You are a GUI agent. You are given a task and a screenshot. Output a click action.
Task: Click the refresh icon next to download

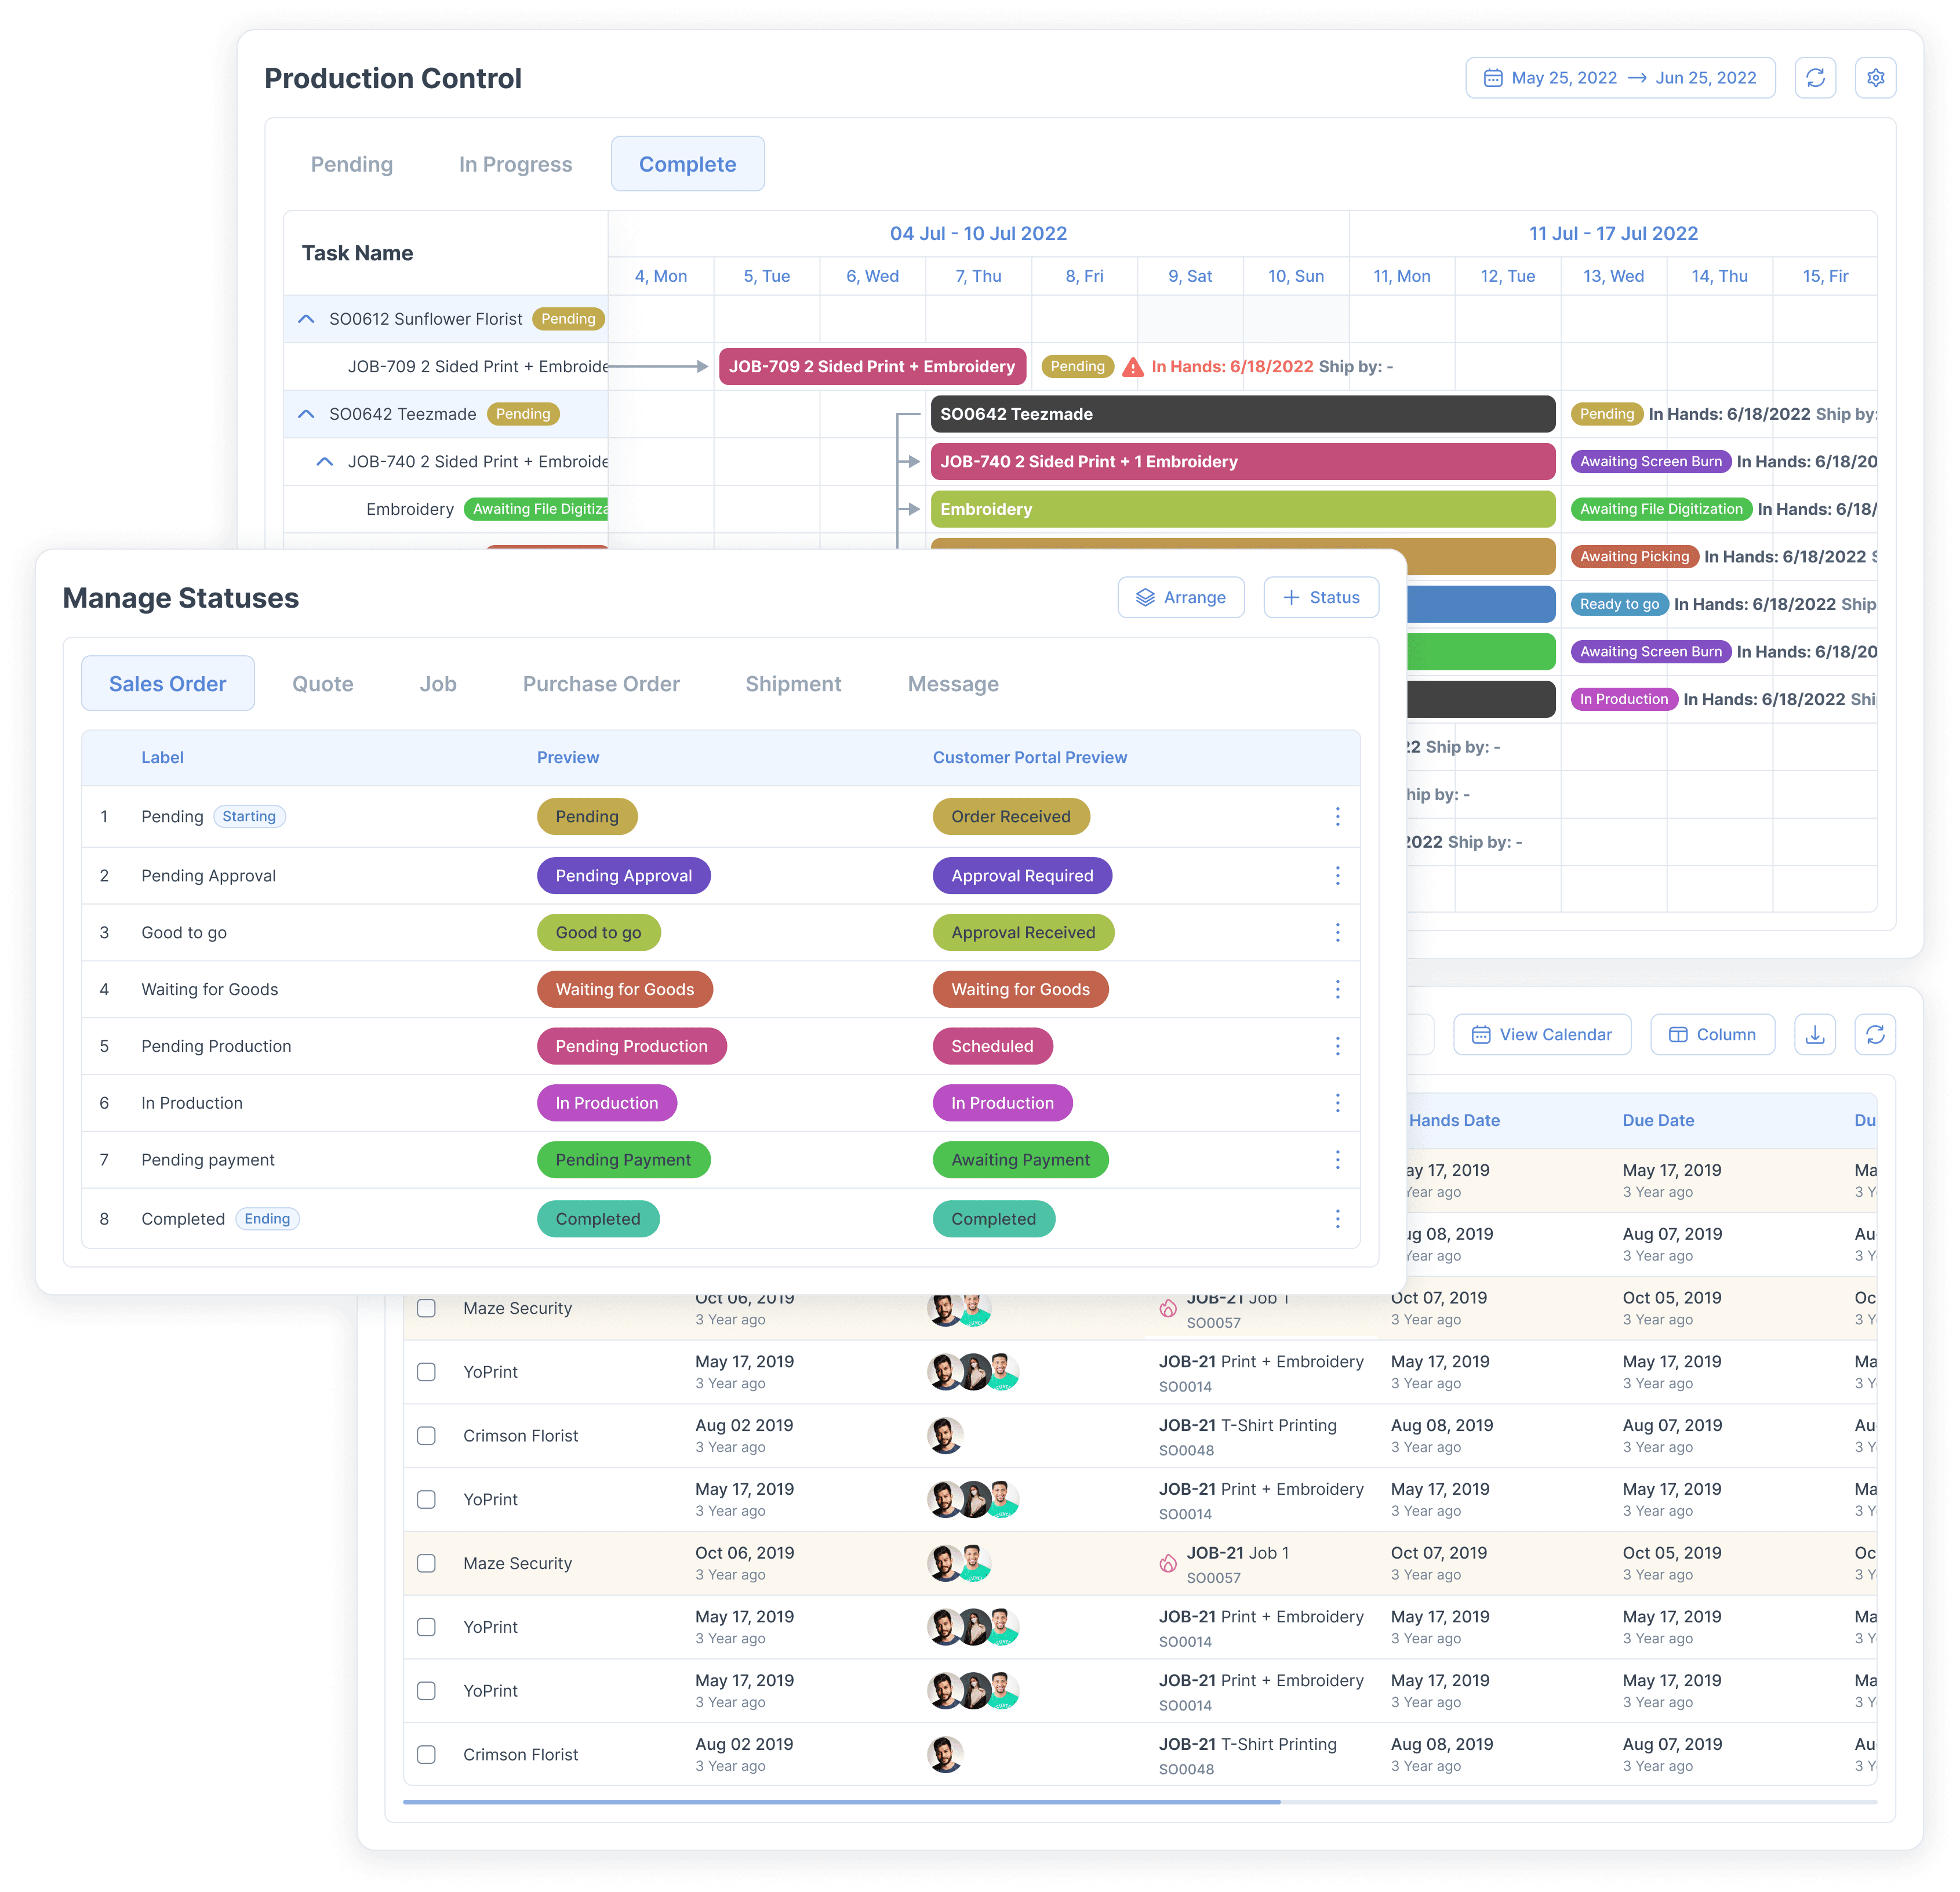[x=1875, y=1034]
